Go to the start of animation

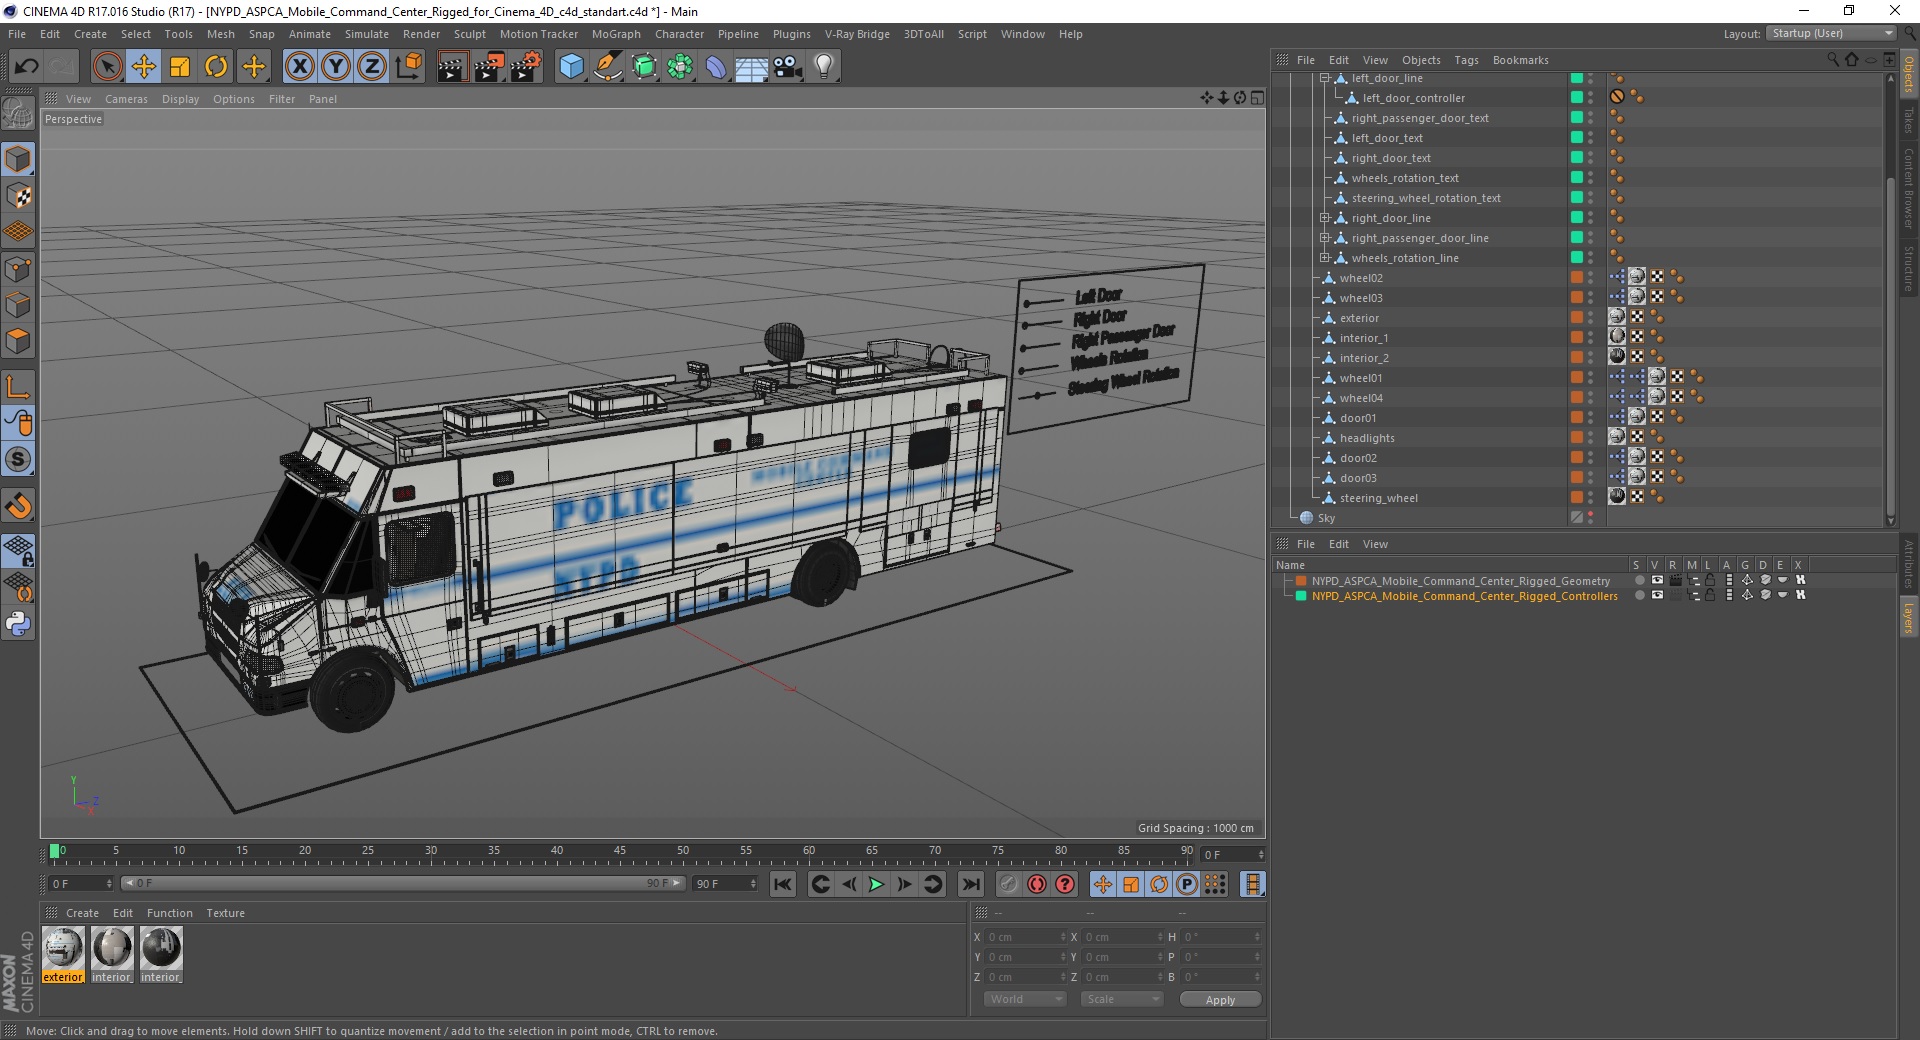tap(783, 884)
